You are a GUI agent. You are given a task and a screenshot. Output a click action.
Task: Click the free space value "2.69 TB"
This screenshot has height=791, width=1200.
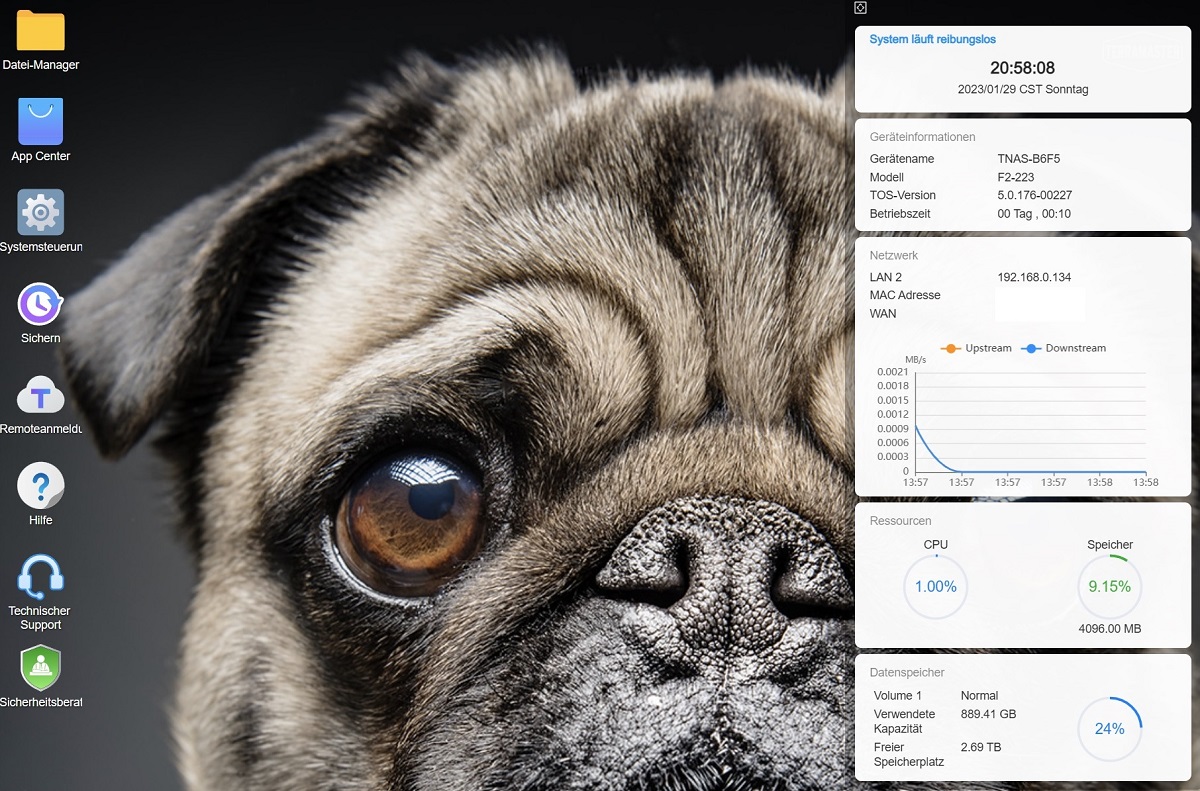(x=981, y=747)
